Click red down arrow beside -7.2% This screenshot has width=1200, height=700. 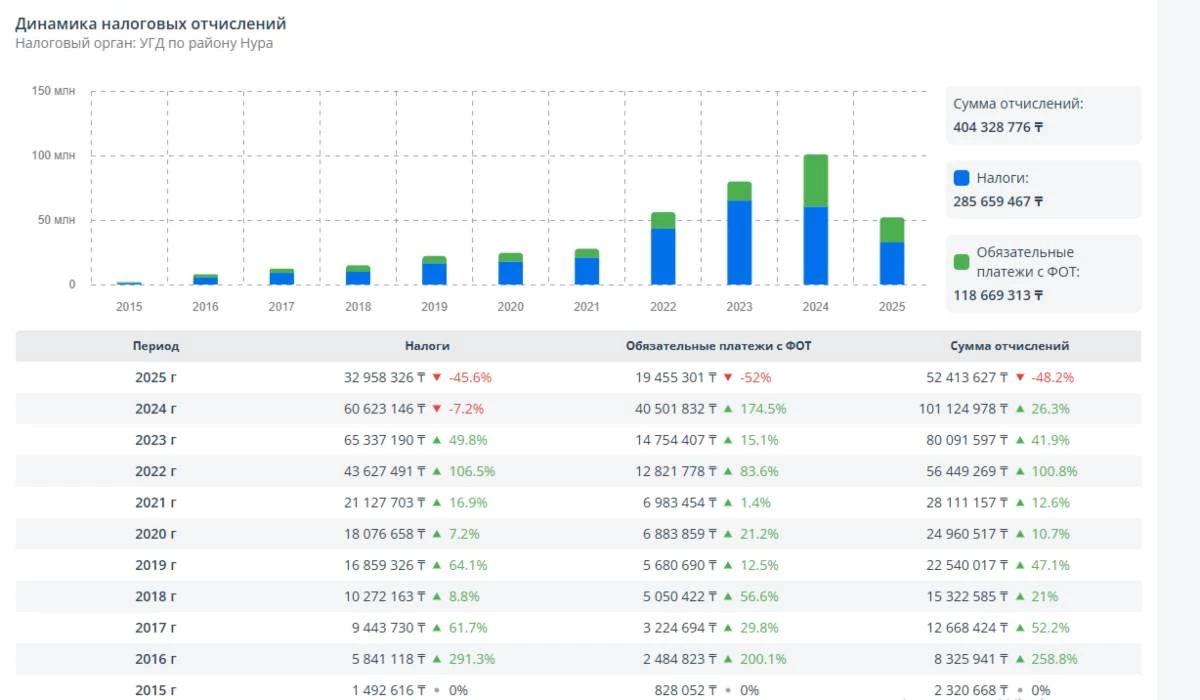(x=436, y=409)
